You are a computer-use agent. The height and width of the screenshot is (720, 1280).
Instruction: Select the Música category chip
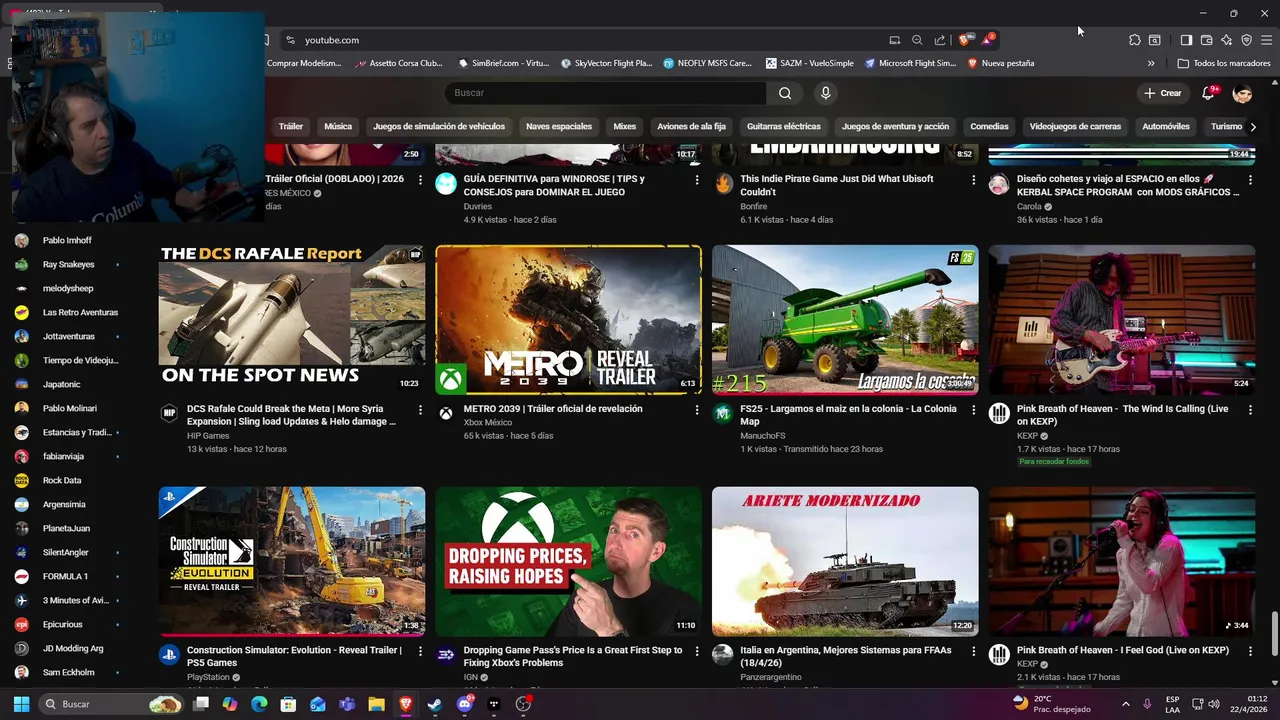pos(338,126)
